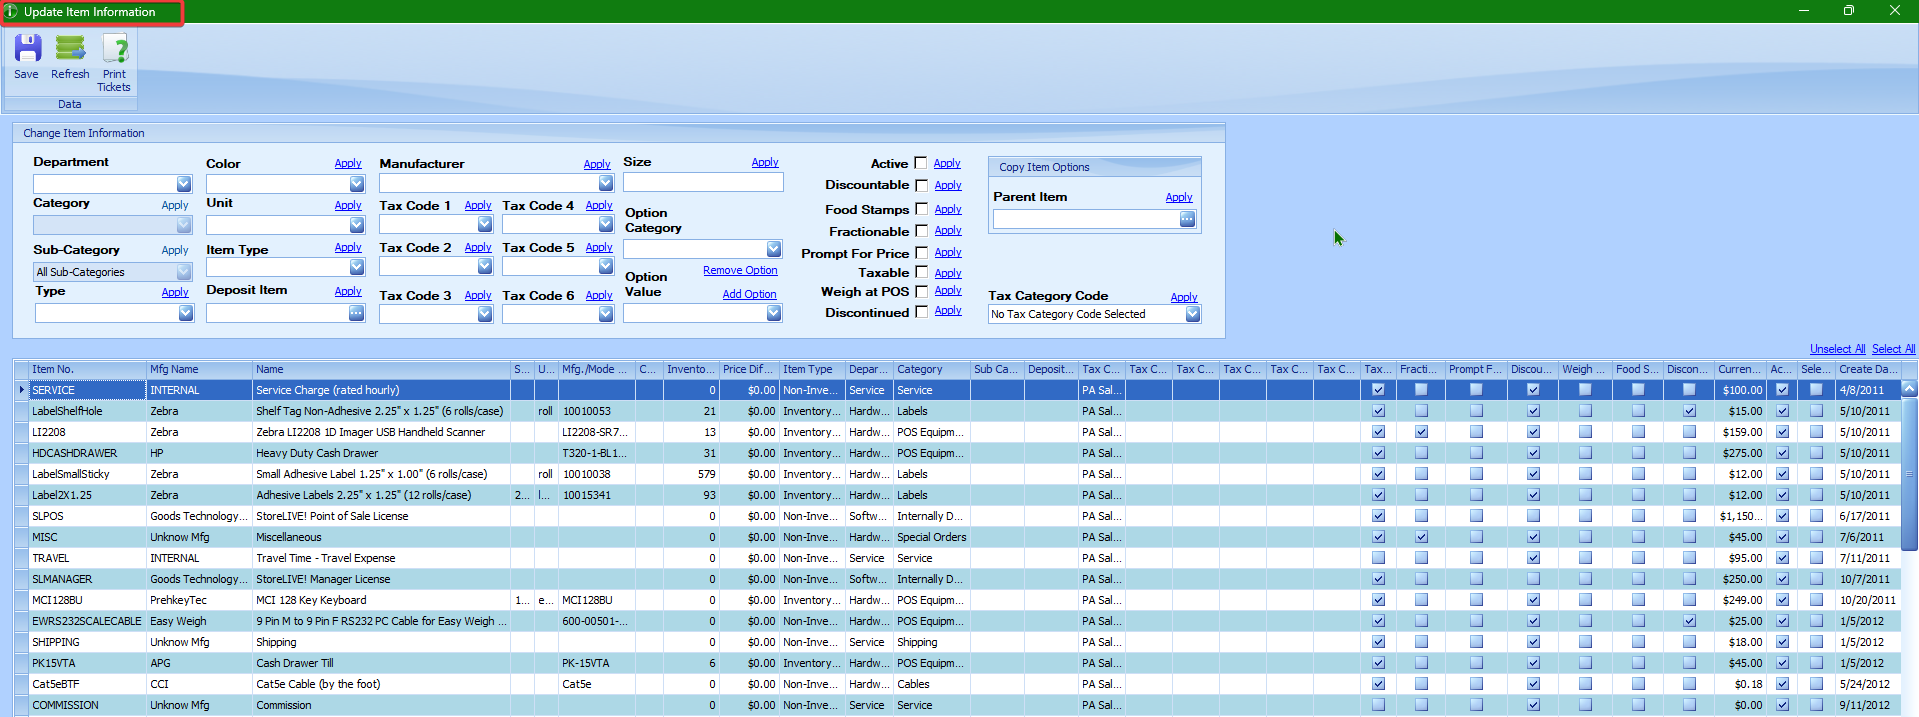Toggle the Discontinued checkbox

921,312
